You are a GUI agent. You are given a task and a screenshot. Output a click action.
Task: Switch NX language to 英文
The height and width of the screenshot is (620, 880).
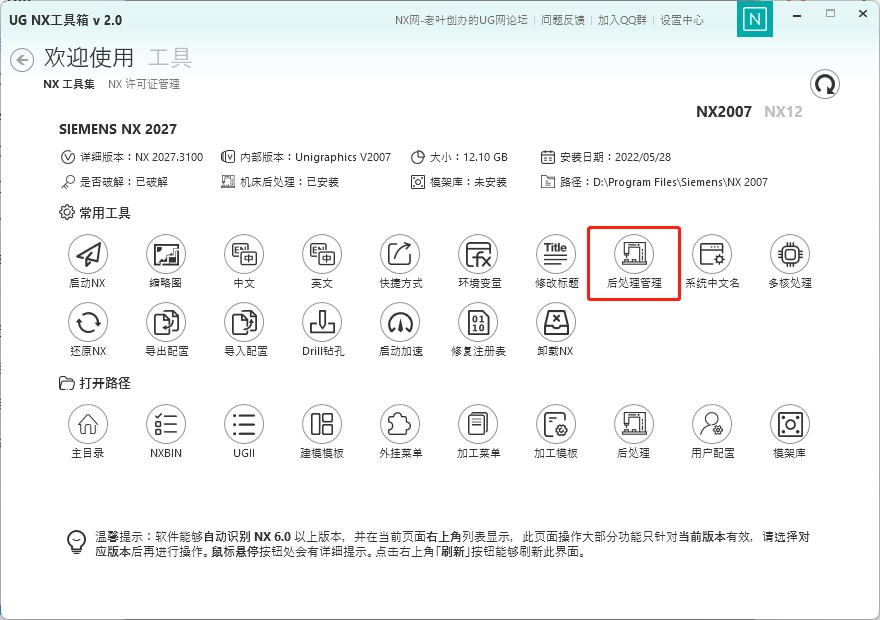coord(322,255)
